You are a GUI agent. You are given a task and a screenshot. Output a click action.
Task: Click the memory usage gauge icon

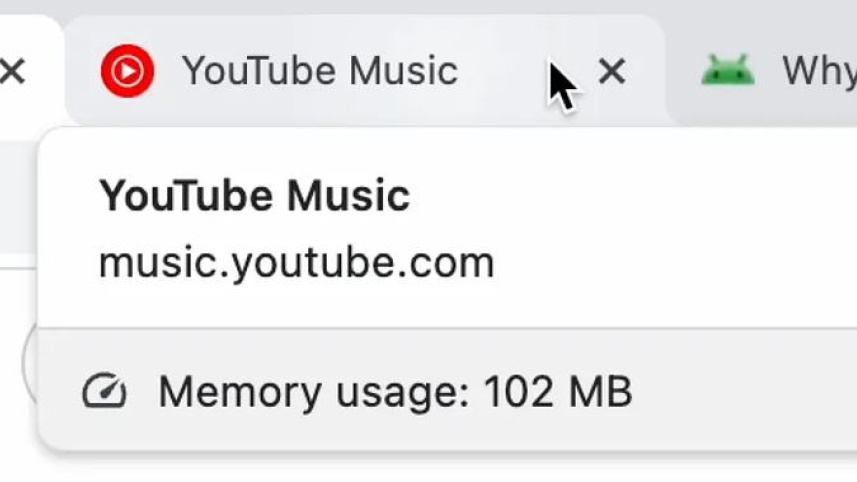[104, 392]
